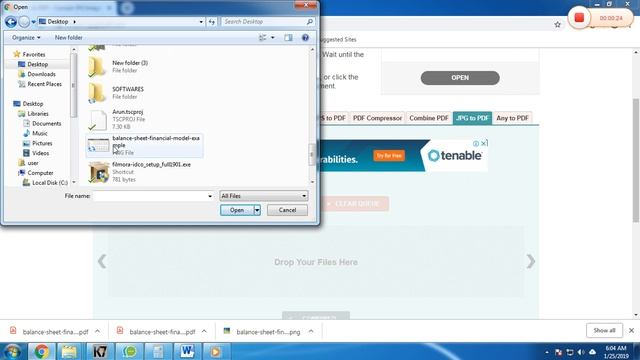Open the All Files type dropdown
640x360 pixels.
point(264,196)
